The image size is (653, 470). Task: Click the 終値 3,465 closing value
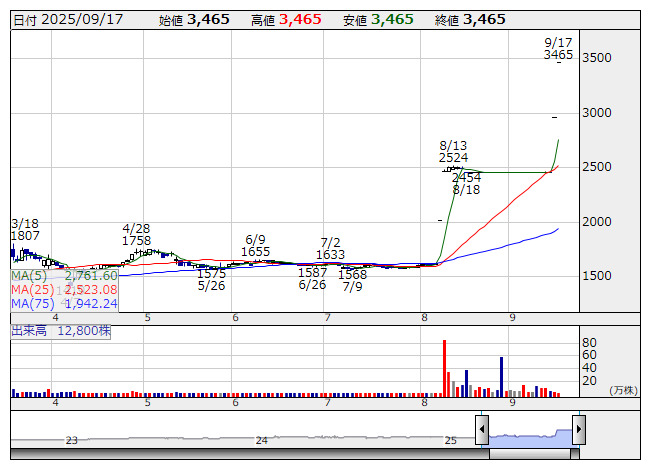point(470,19)
